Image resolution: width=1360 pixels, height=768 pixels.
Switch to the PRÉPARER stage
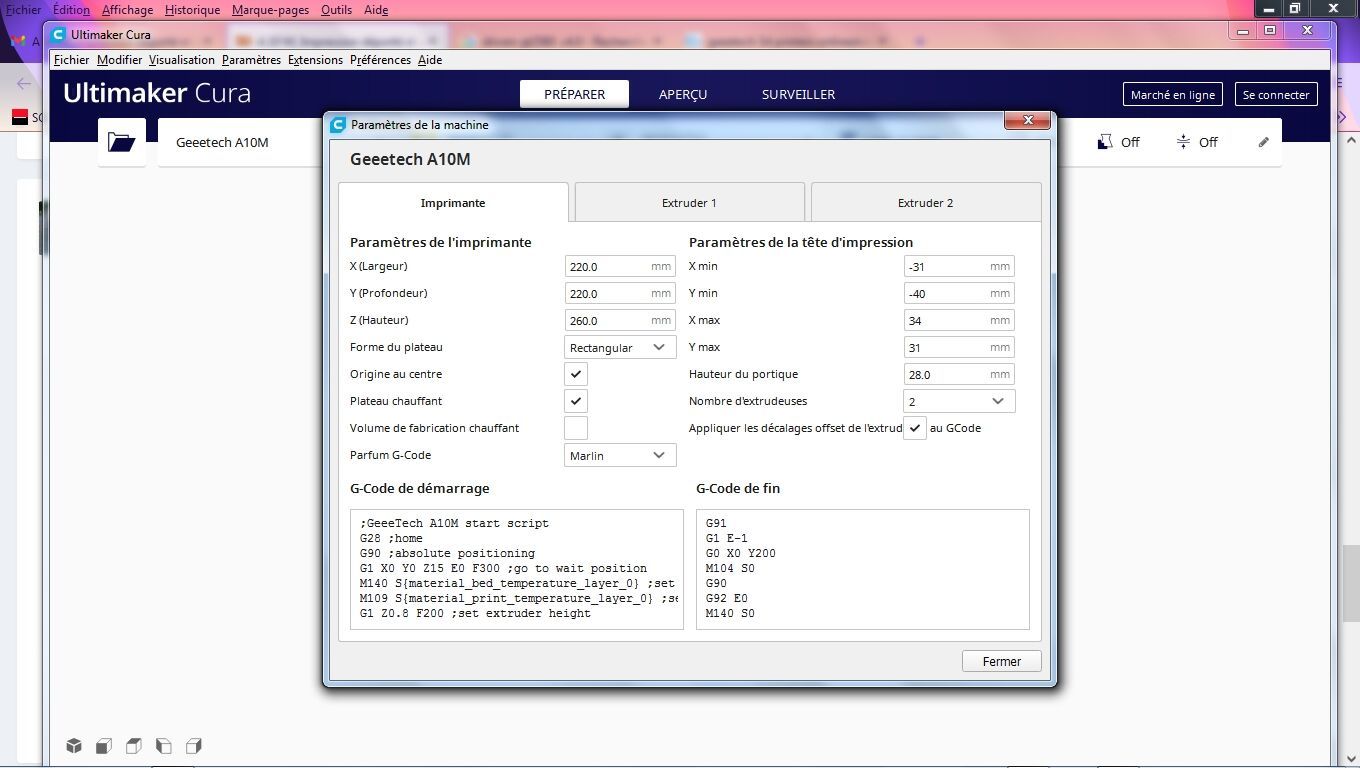[574, 94]
